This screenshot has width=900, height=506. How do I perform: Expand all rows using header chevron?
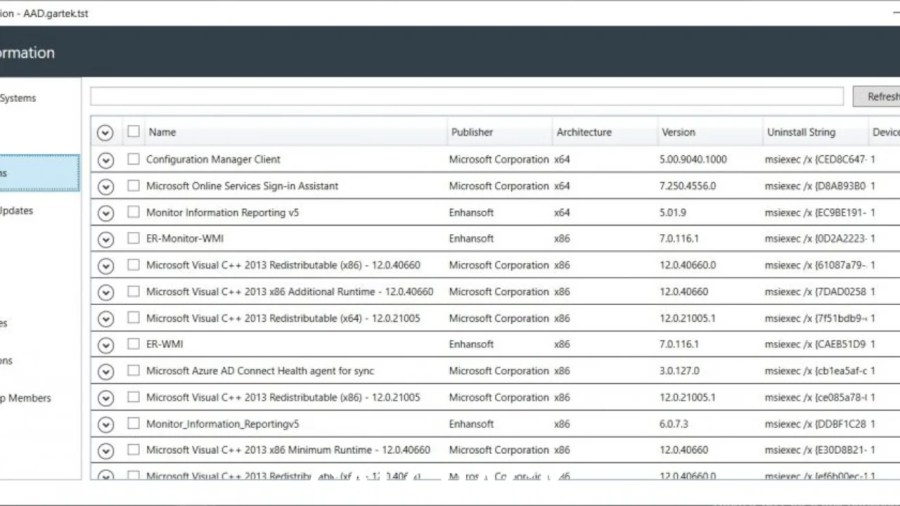pos(105,133)
